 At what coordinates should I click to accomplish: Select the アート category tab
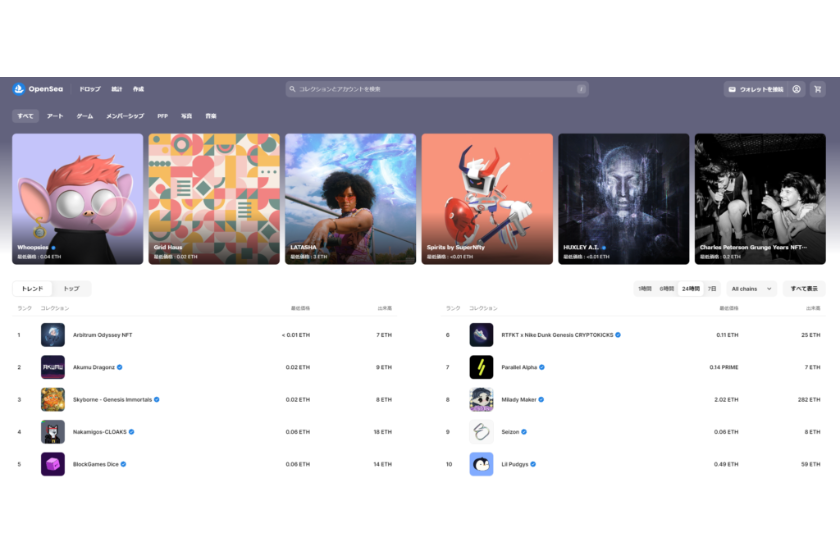pyautogui.click(x=55, y=116)
